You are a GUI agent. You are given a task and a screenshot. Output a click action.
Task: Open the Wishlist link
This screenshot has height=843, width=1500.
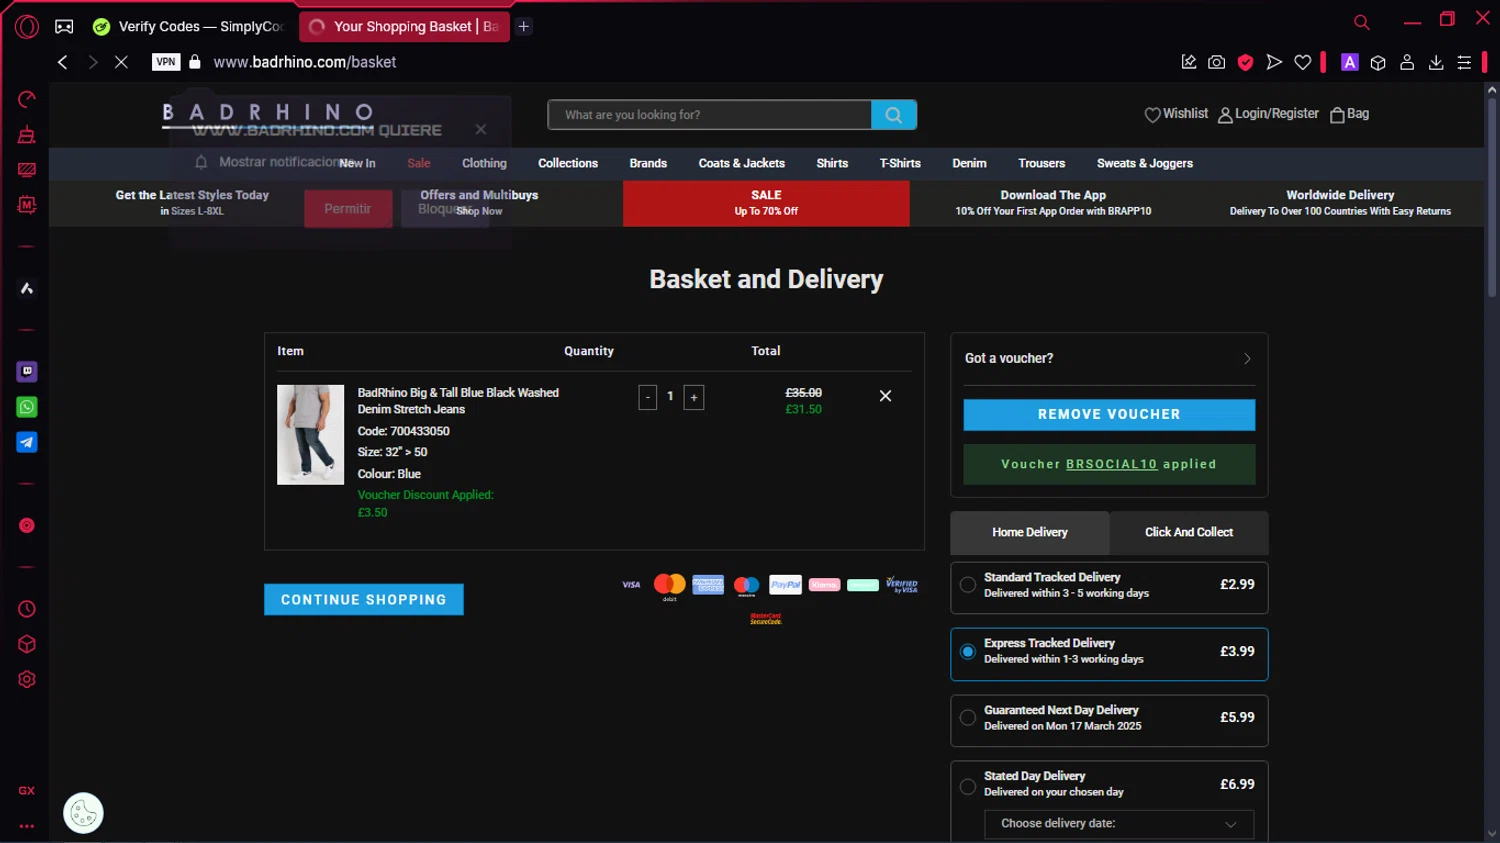pos(1176,115)
